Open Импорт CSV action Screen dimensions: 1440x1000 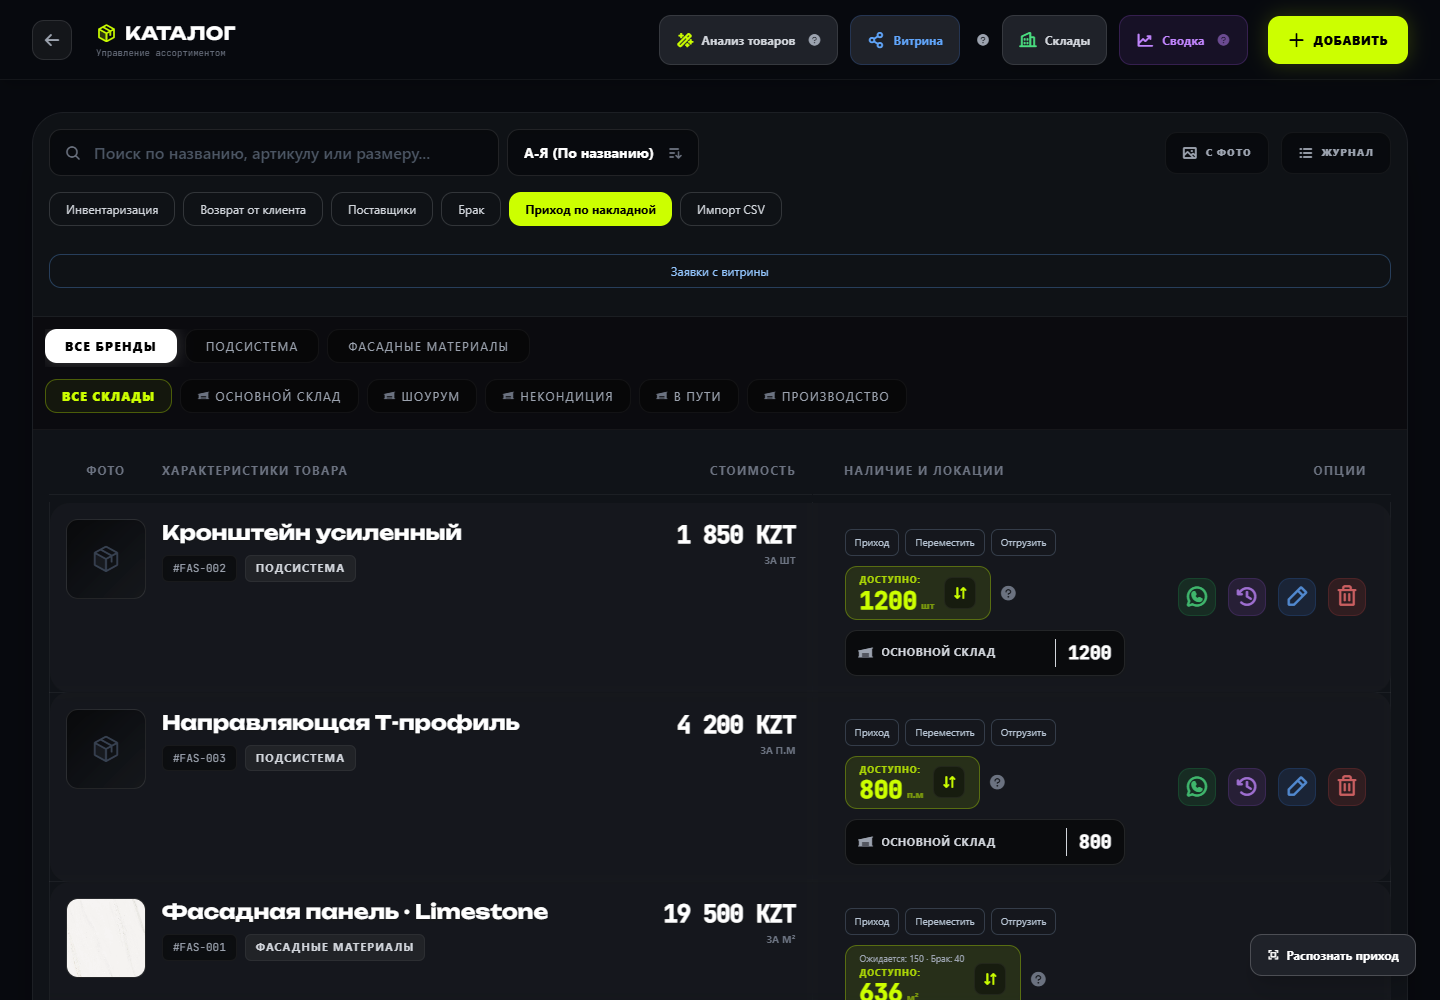tap(731, 209)
